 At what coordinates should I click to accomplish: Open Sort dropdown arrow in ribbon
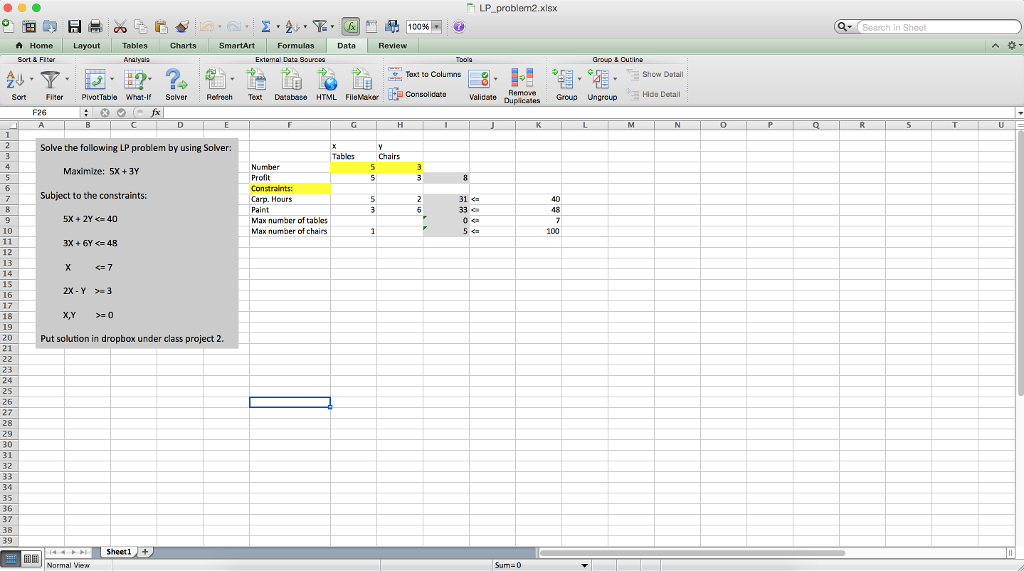point(31,80)
